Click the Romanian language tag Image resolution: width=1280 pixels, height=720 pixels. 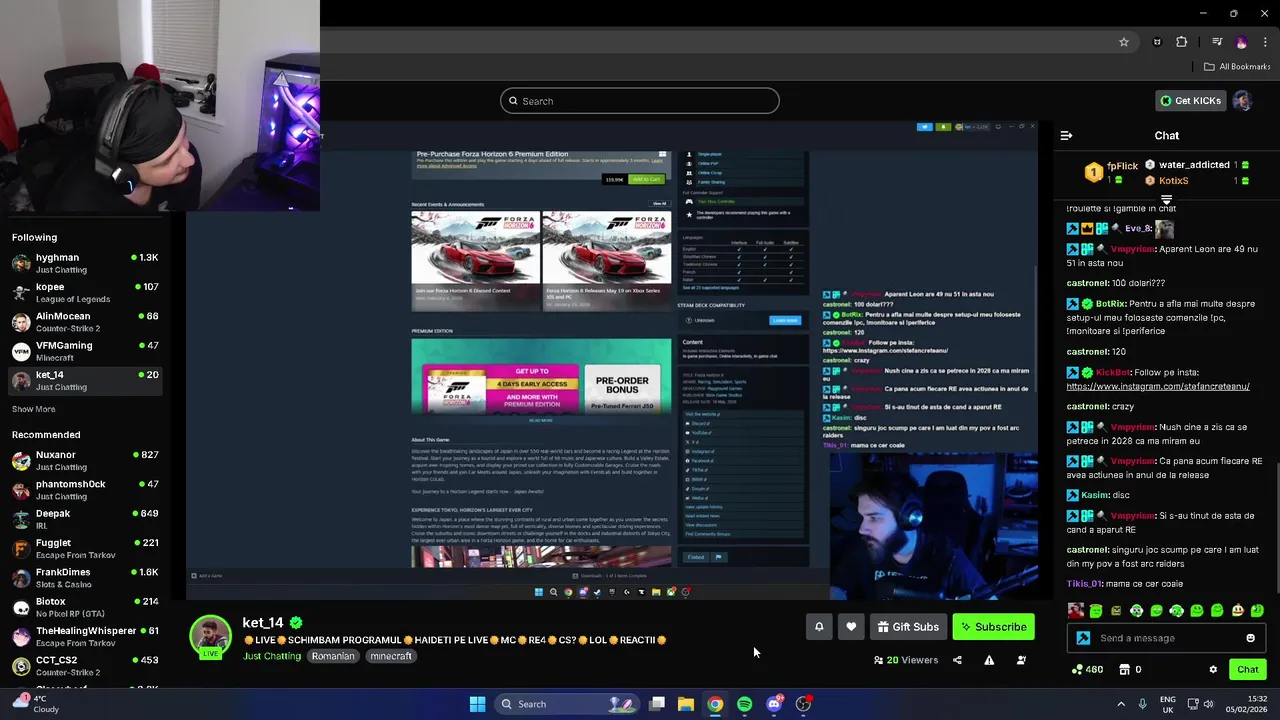[x=333, y=656]
